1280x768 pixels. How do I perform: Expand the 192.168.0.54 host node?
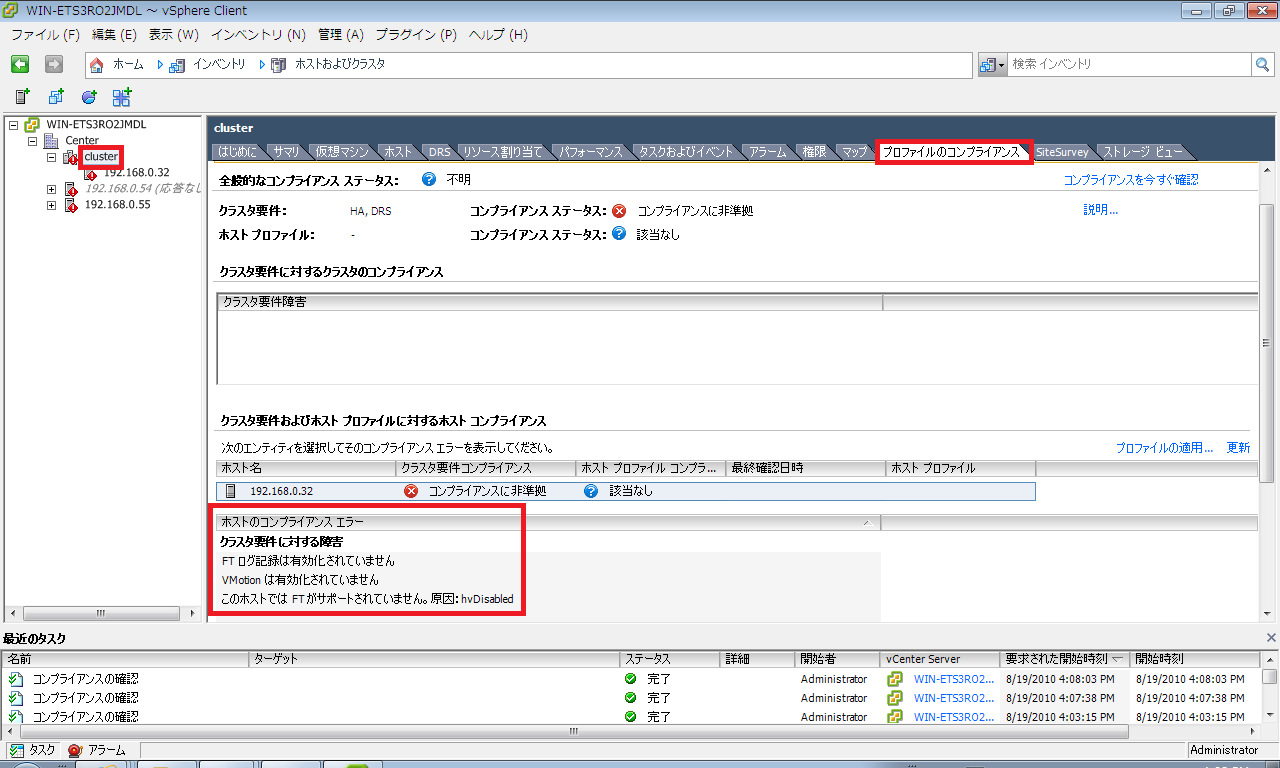tap(52, 189)
